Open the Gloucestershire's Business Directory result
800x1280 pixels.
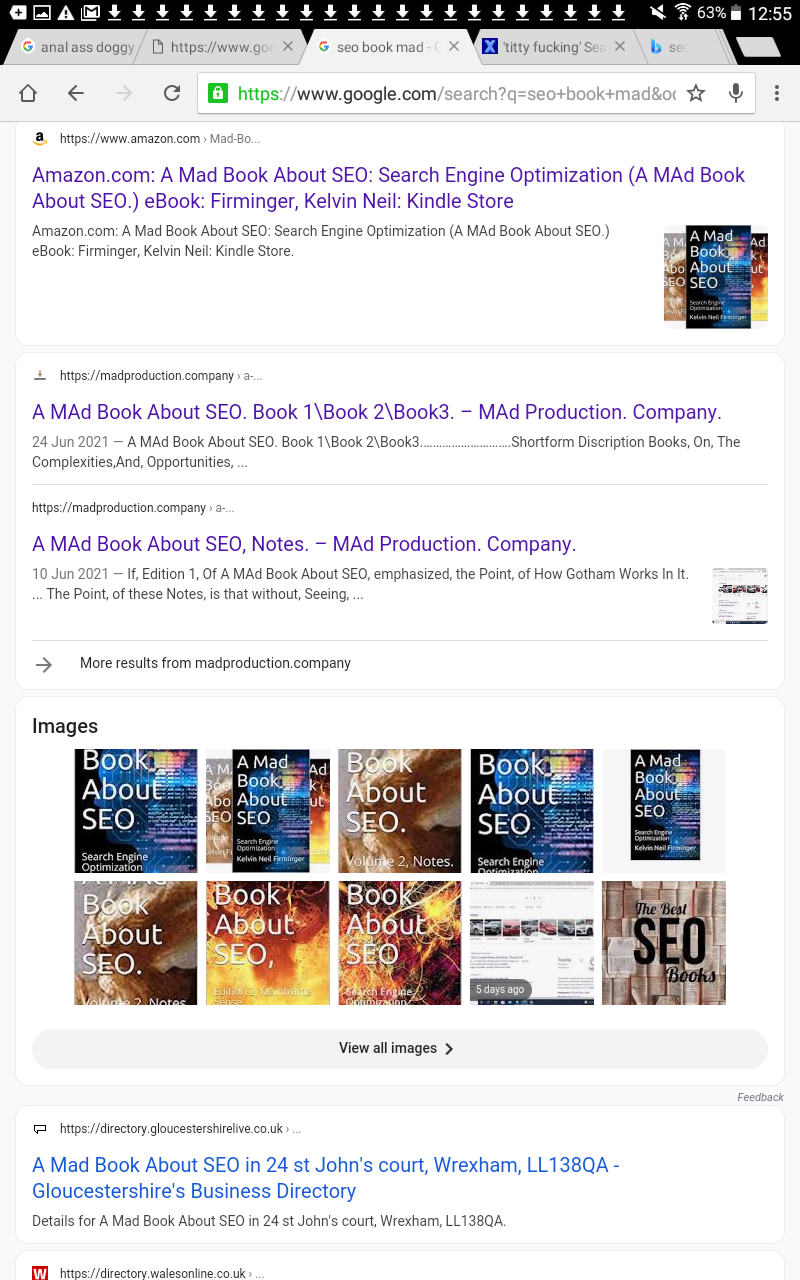[x=326, y=1178]
